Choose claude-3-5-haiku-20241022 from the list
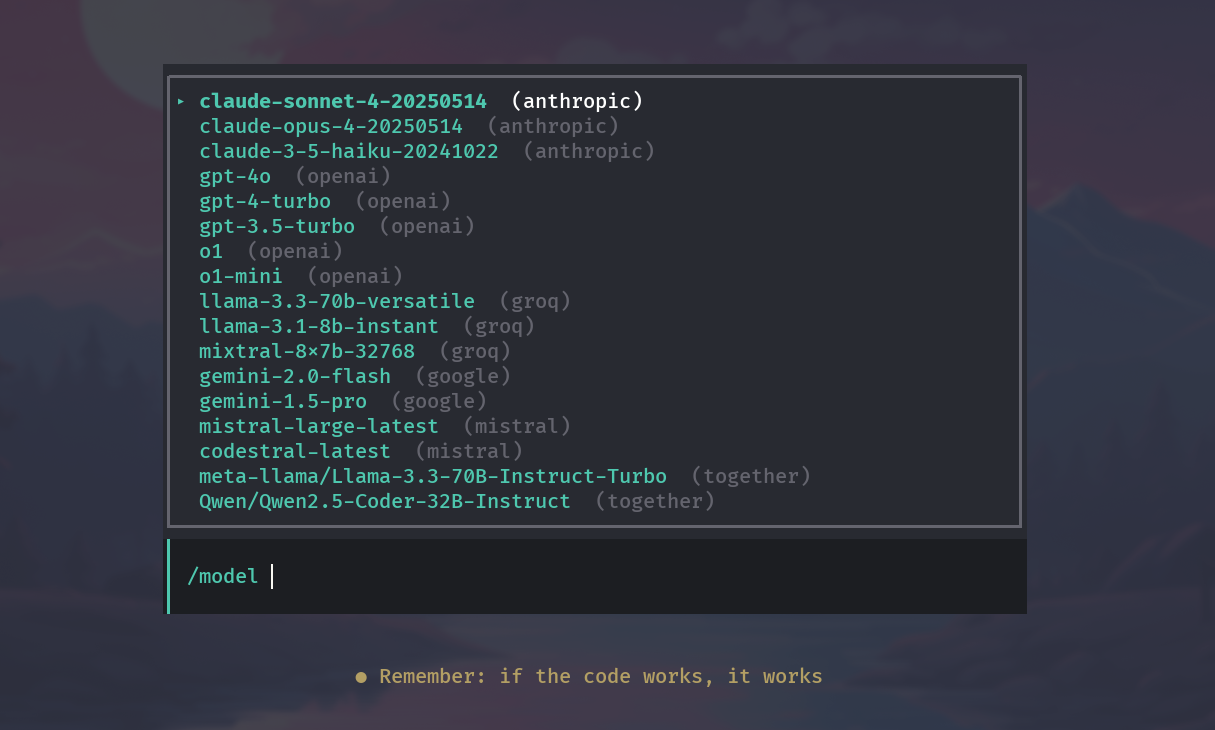Image resolution: width=1215 pixels, height=730 pixels. click(348, 151)
